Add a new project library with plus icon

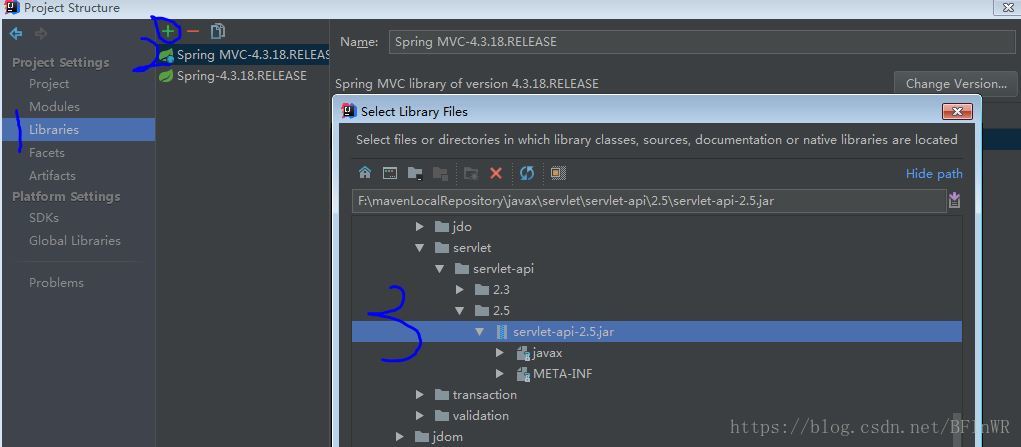tap(169, 31)
